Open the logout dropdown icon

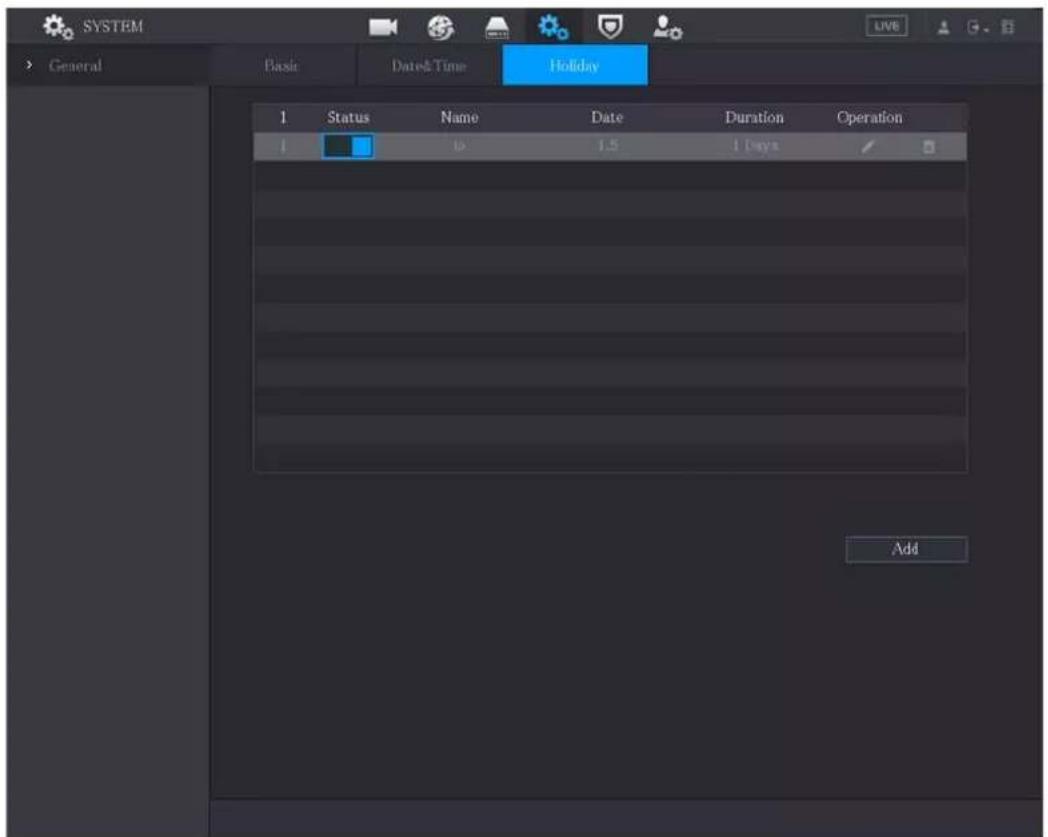click(x=977, y=27)
